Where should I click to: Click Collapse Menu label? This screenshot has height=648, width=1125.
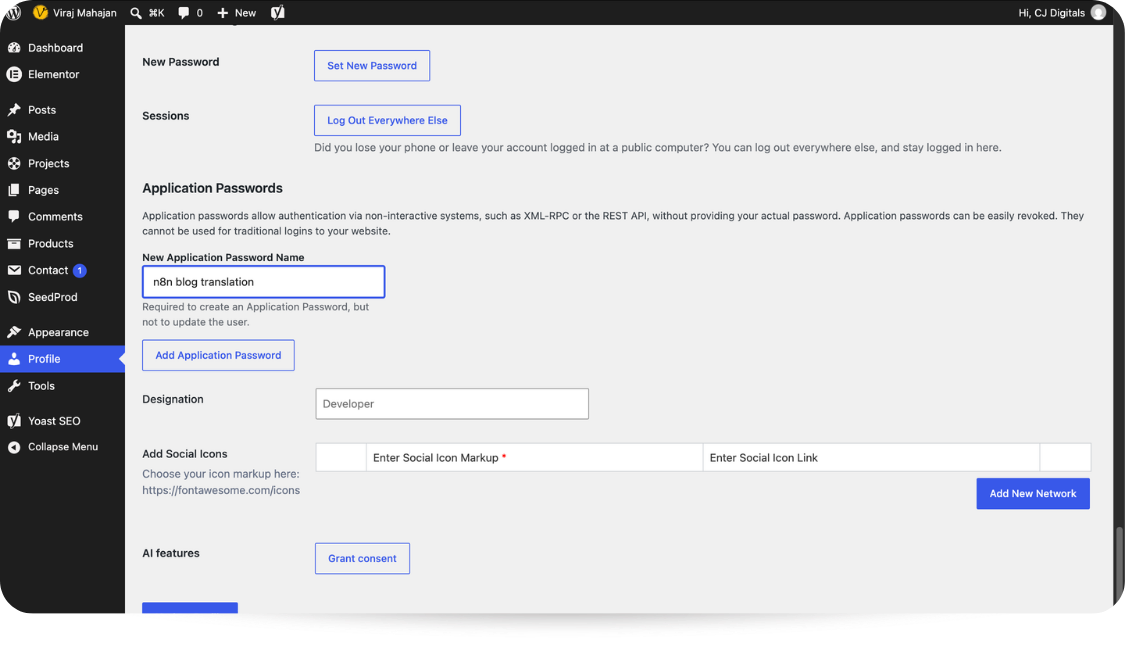coord(63,447)
